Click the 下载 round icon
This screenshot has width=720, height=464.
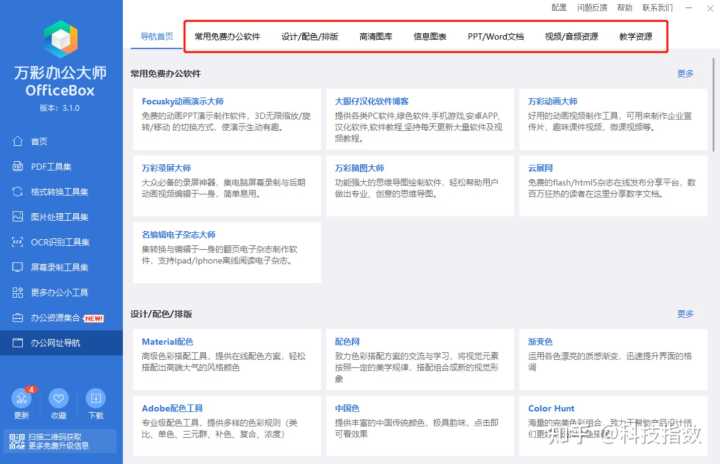coord(96,398)
